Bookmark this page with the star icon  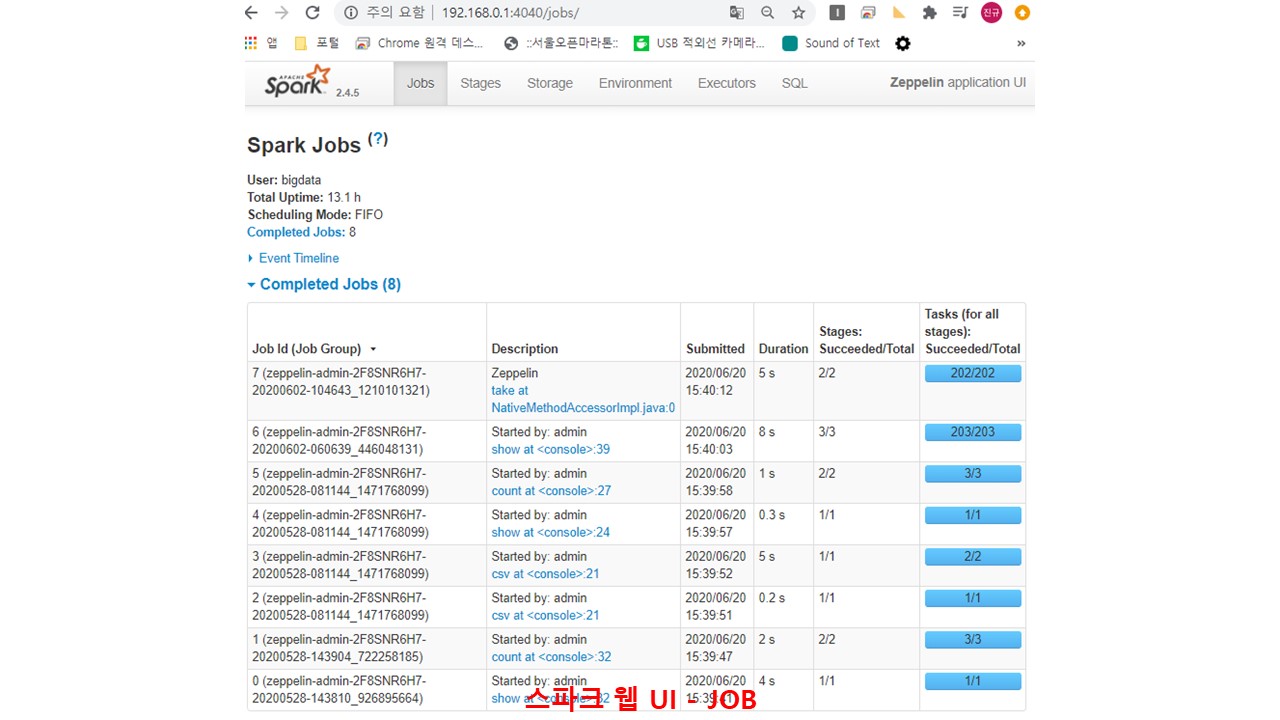tap(798, 13)
